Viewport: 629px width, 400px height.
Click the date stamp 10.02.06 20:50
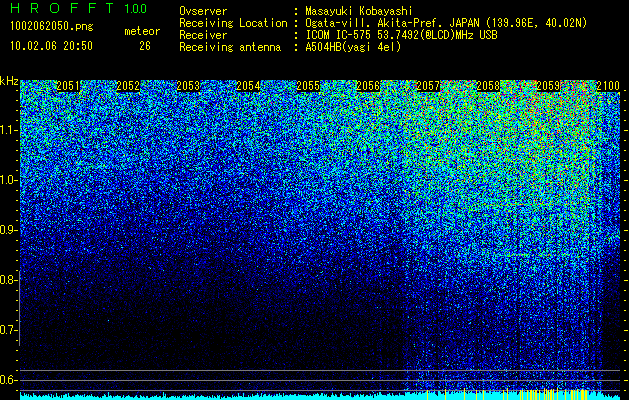pyautogui.click(x=51, y=46)
